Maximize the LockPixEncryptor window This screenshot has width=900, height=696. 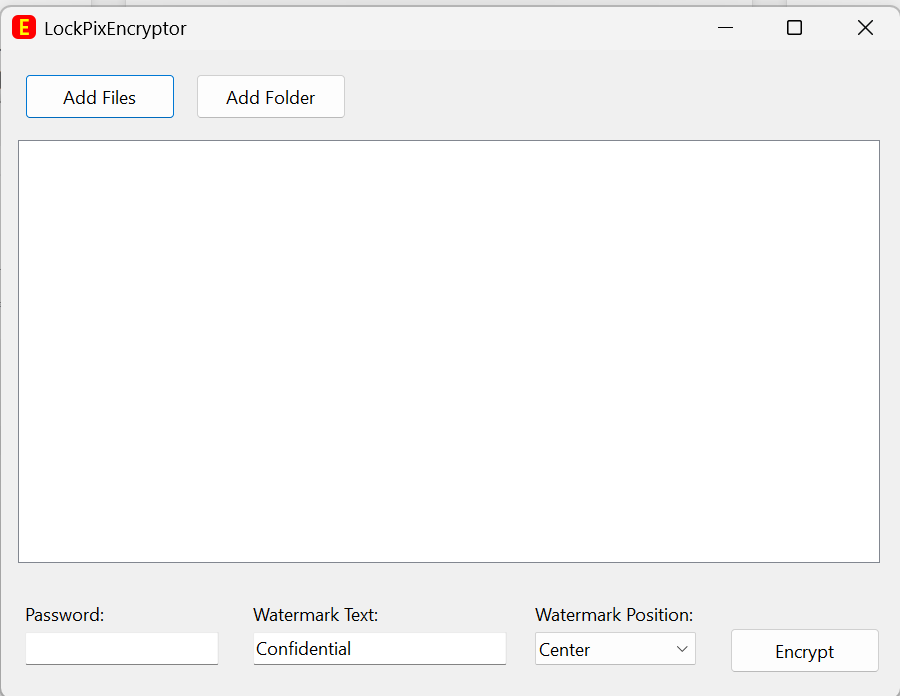794,27
